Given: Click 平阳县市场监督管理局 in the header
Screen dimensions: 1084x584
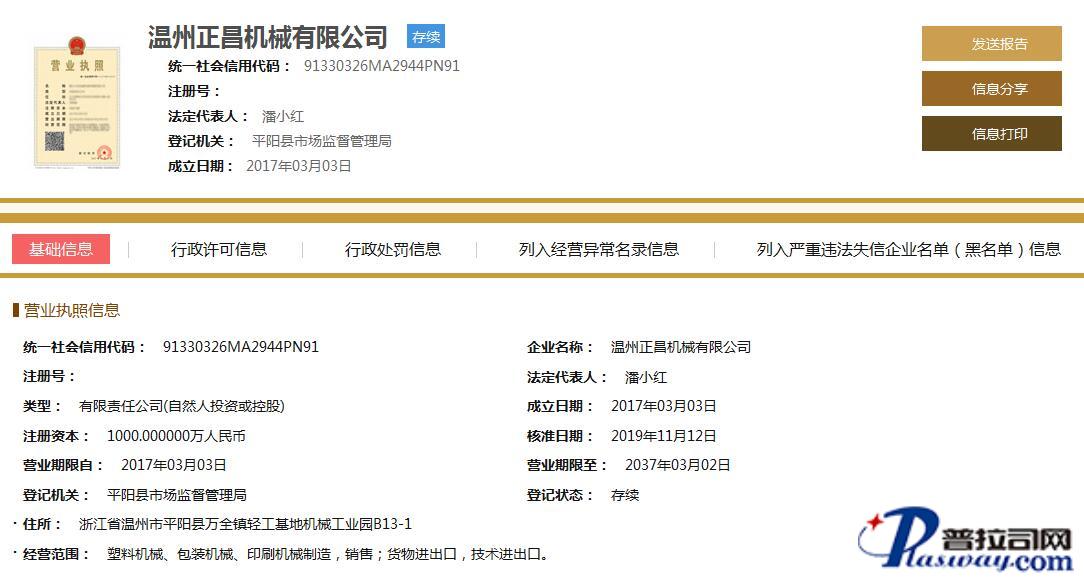Looking at the screenshot, I should [x=321, y=141].
